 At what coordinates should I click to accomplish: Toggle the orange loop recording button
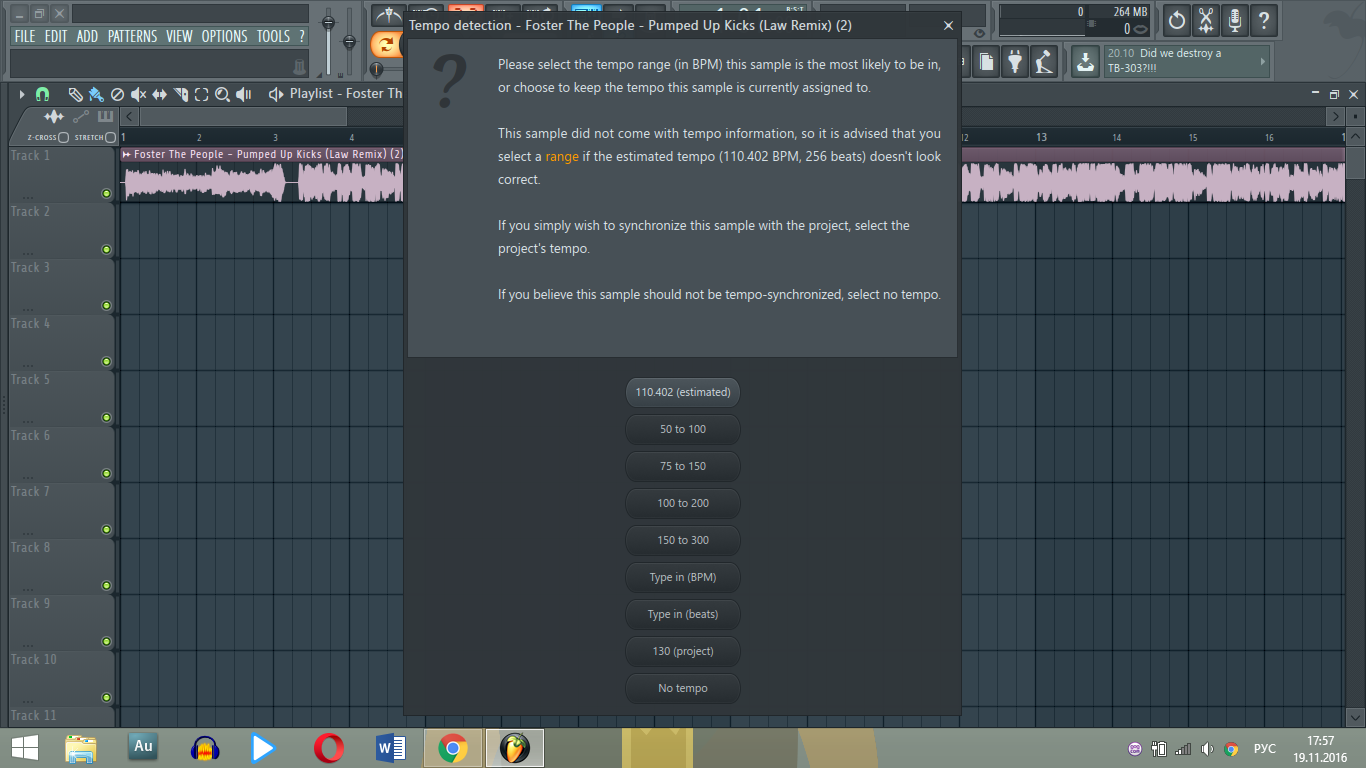(x=385, y=44)
